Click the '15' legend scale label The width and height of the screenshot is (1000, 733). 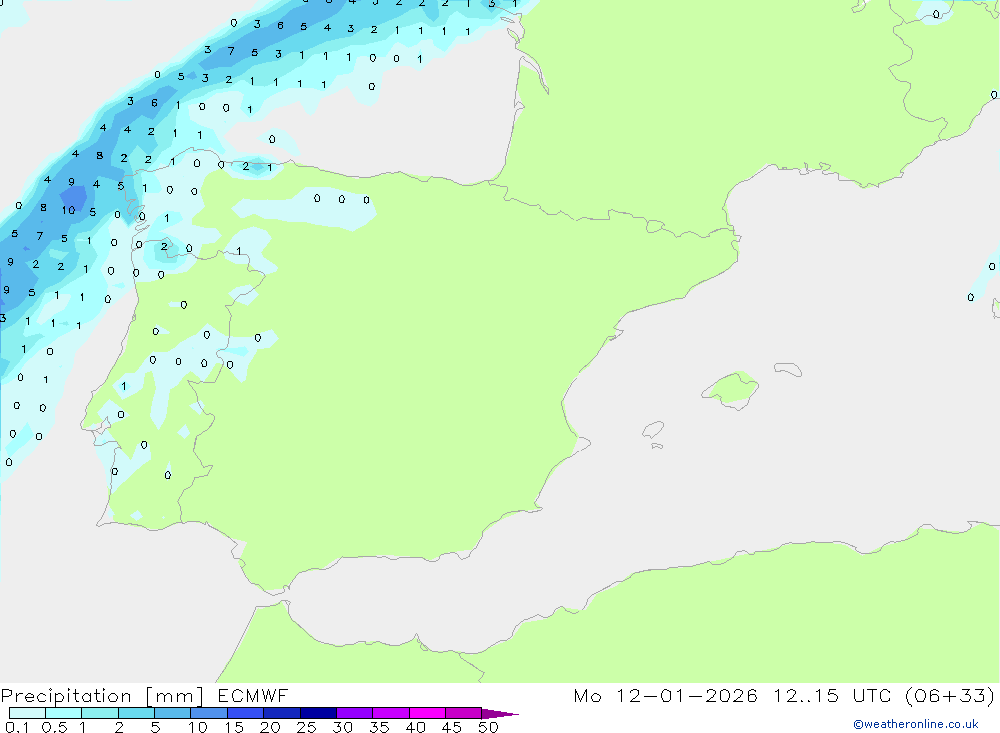click(234, 727)
